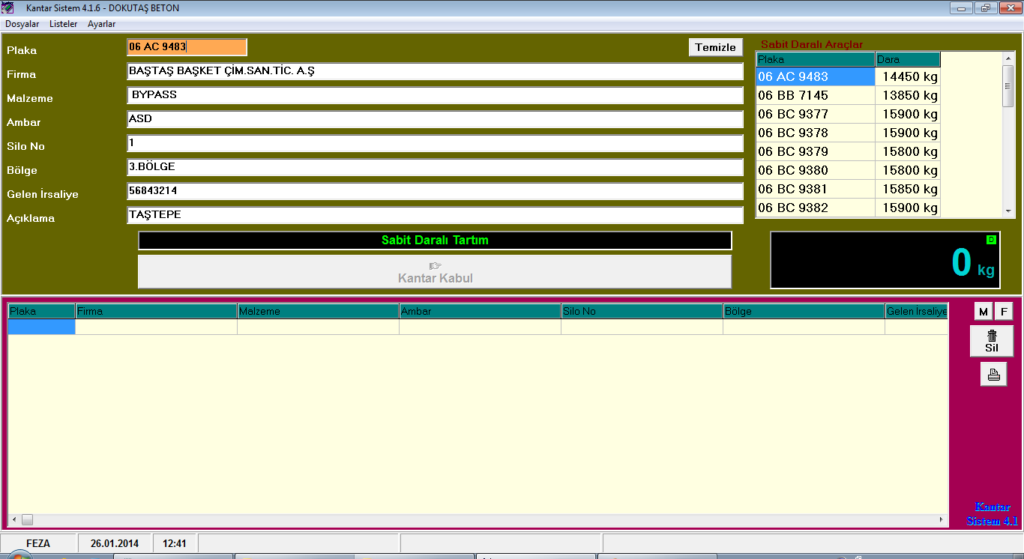The height and width of the screenshot is (559, 1024).
Task: Open the Dosyalar menu
Action: 23,23
